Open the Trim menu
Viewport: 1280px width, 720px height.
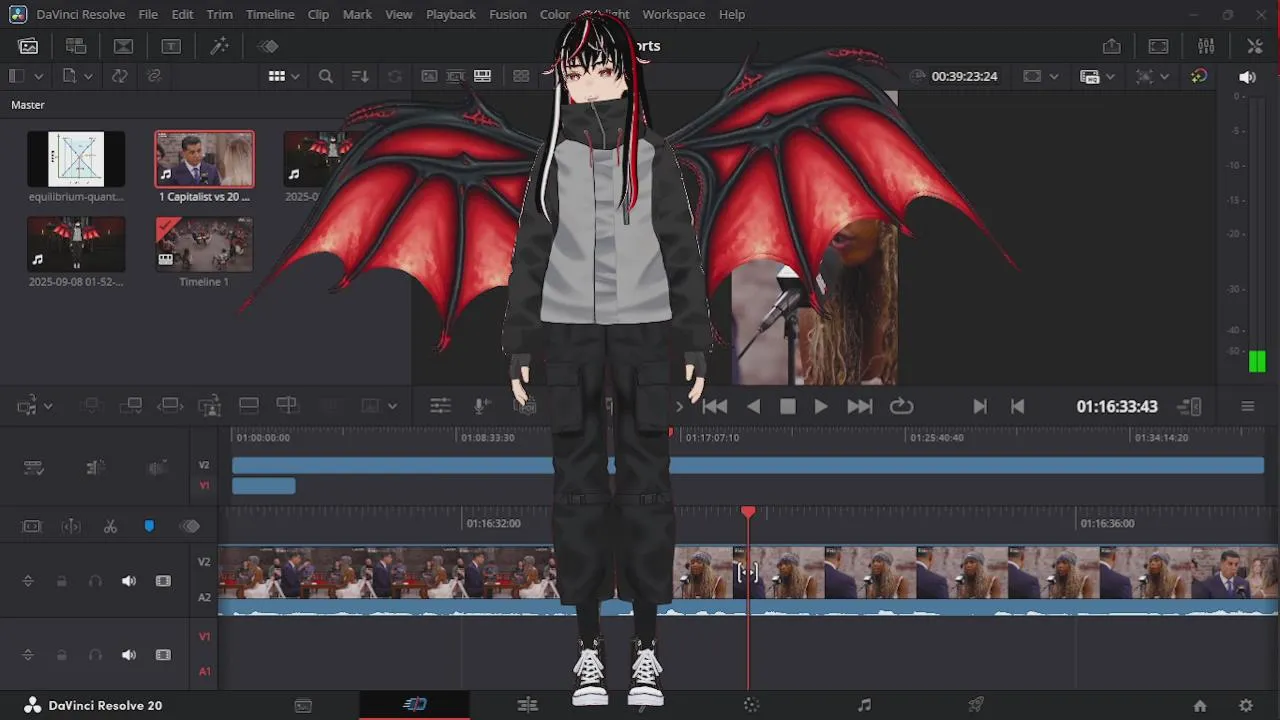219,15
